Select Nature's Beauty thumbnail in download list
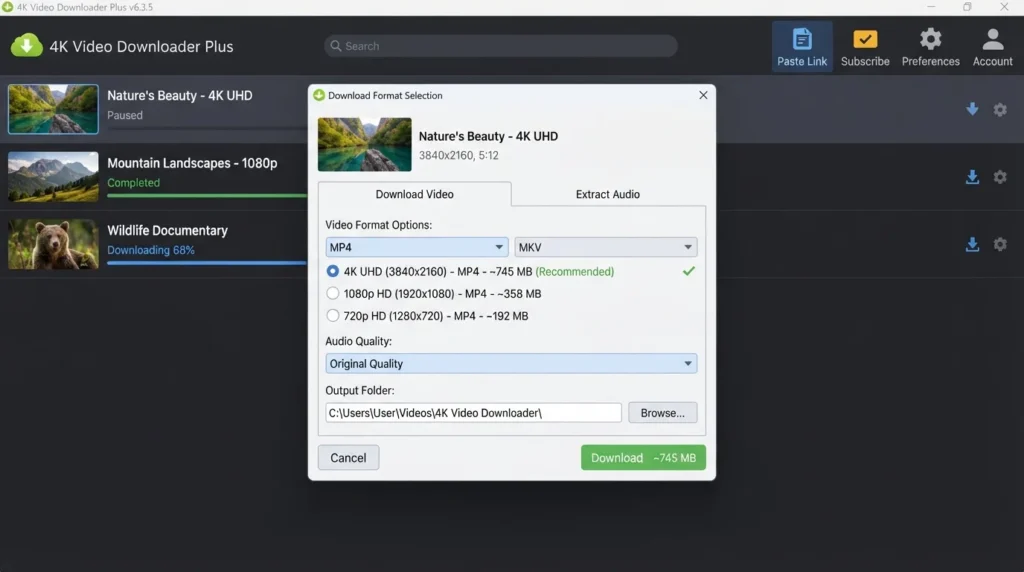The height and width of the screenshot is (572, 1024). coord(53,109)
